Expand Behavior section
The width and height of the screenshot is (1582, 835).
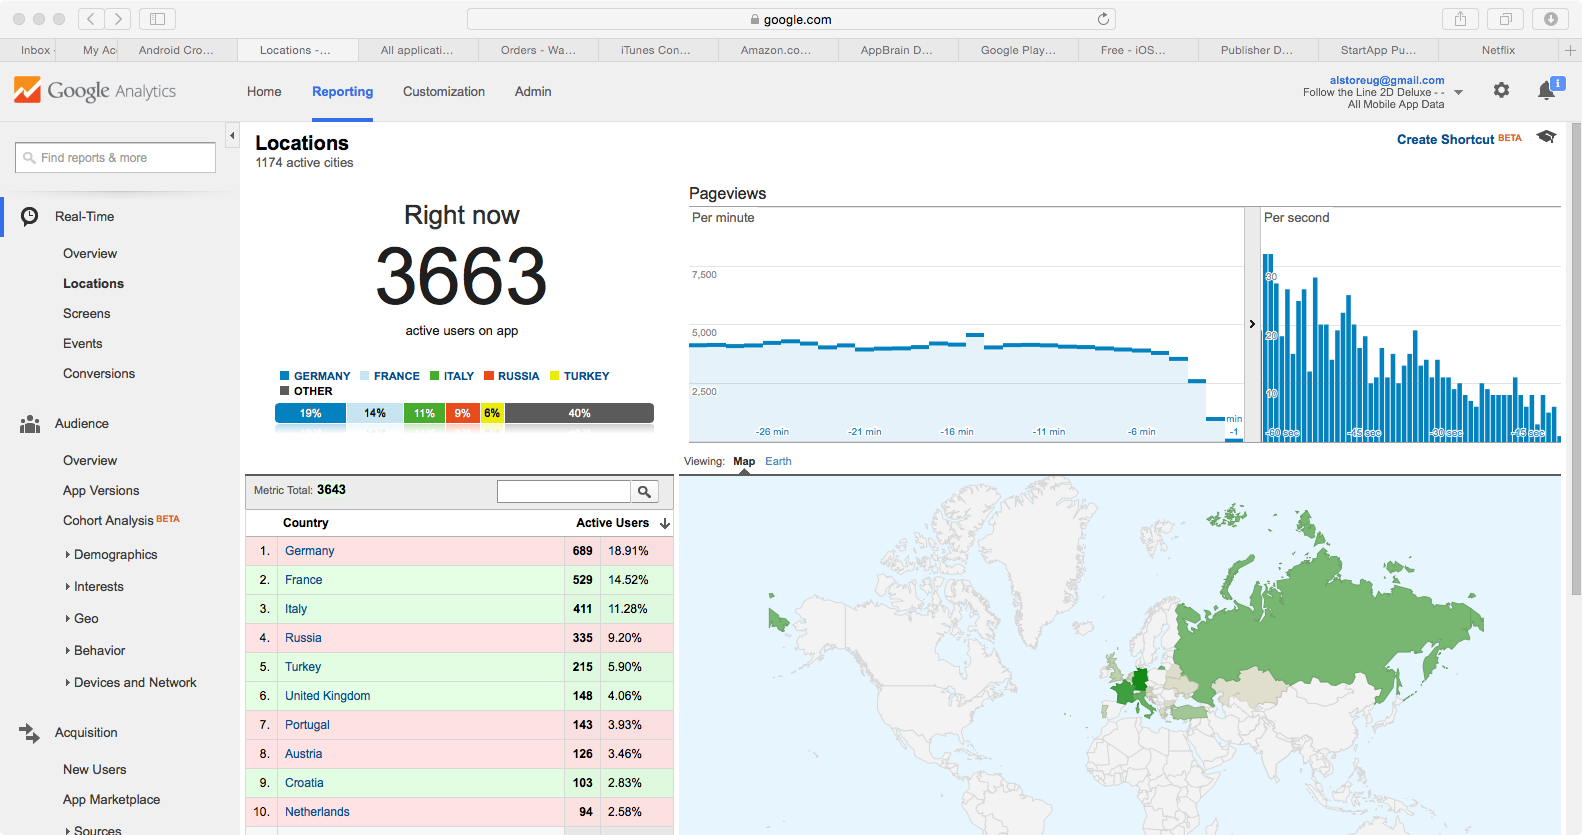pos(95,651)
